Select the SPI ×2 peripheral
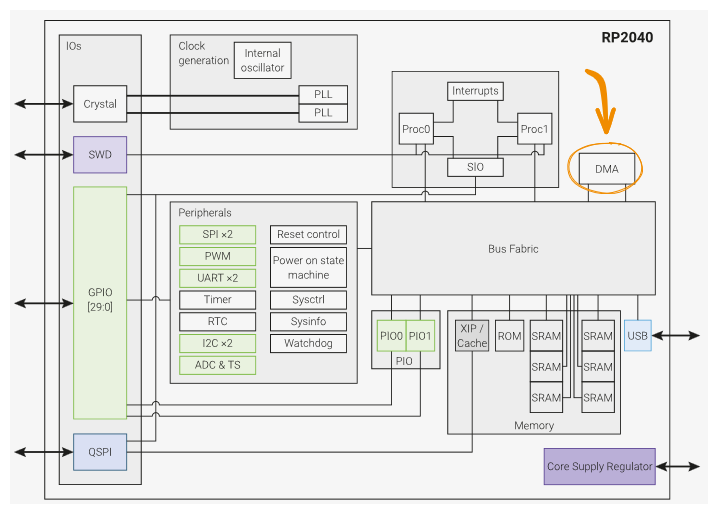Screen dimensions: 718x514 (218, 235)
